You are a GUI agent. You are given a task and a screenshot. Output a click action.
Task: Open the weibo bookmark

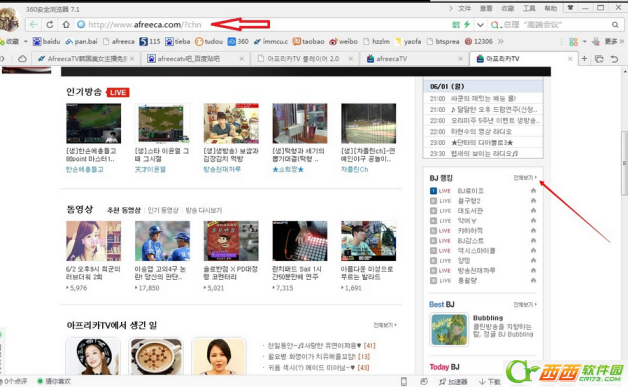tap(343, 41)
